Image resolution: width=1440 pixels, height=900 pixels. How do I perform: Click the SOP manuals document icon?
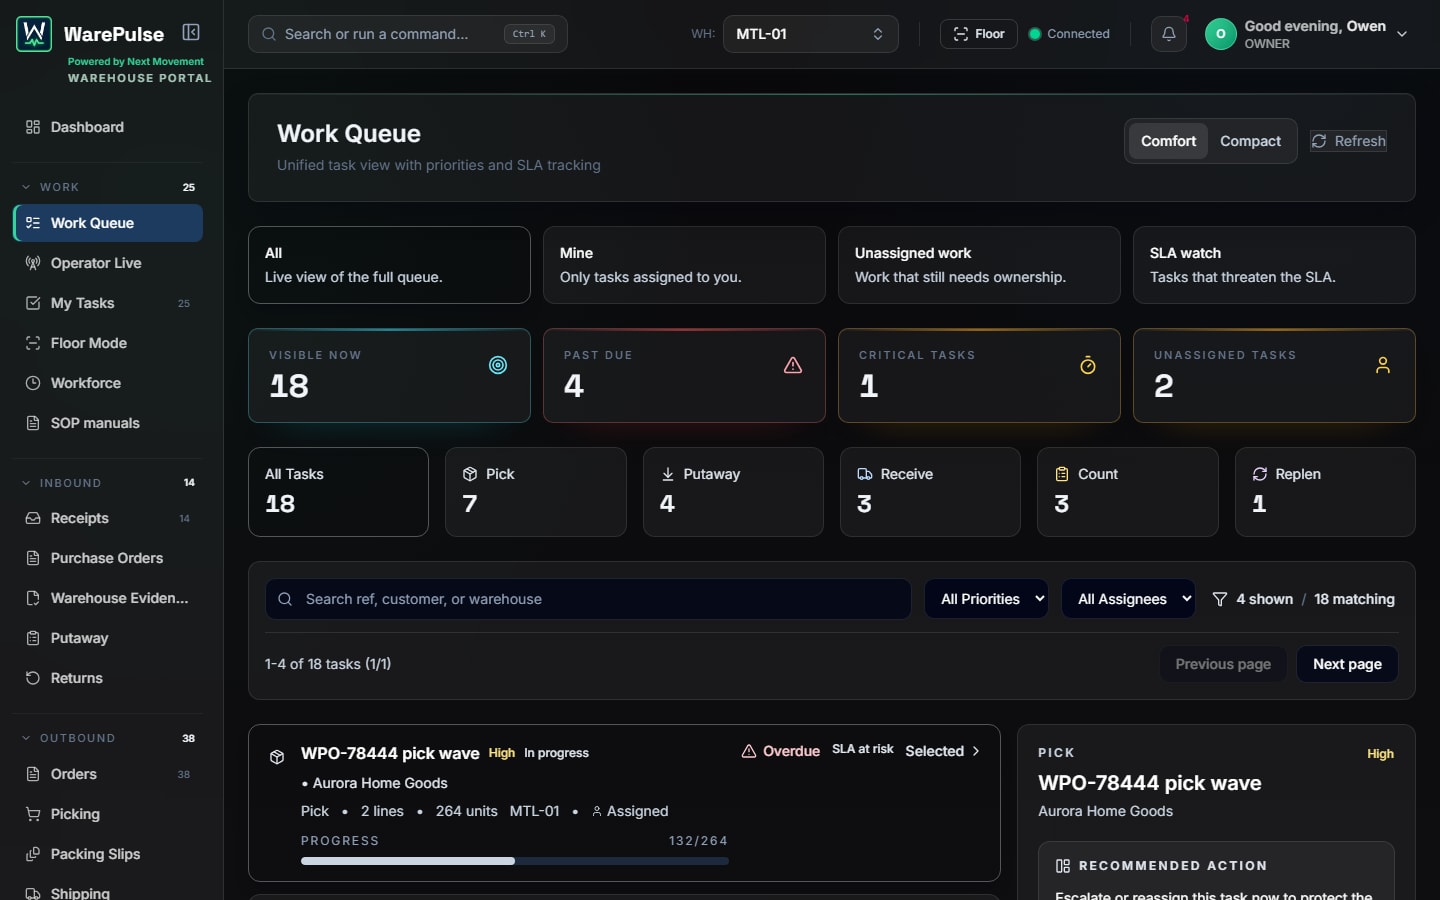(33, 423)
